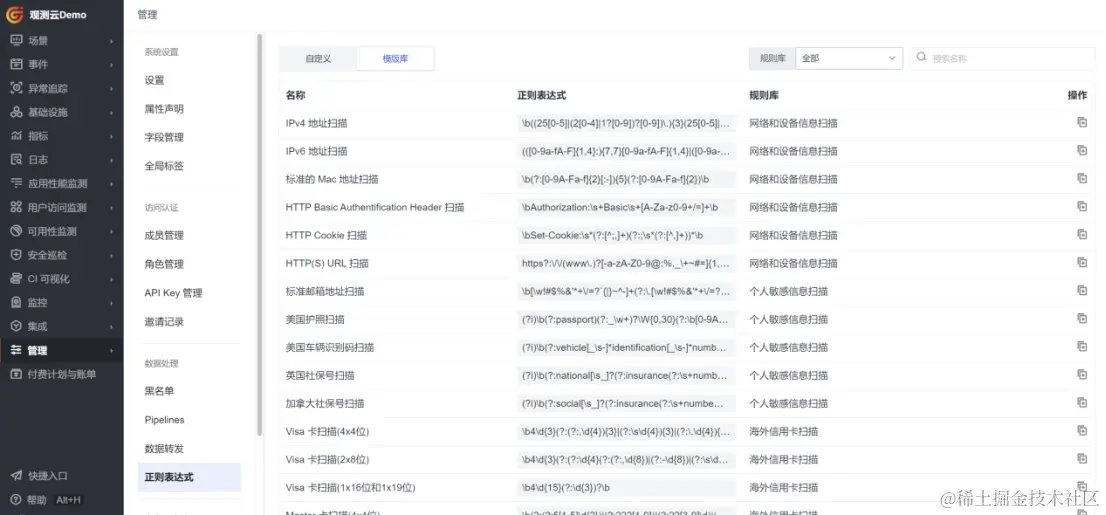
Task: Click the 指标 chart icon
Action: coord(17,135)
